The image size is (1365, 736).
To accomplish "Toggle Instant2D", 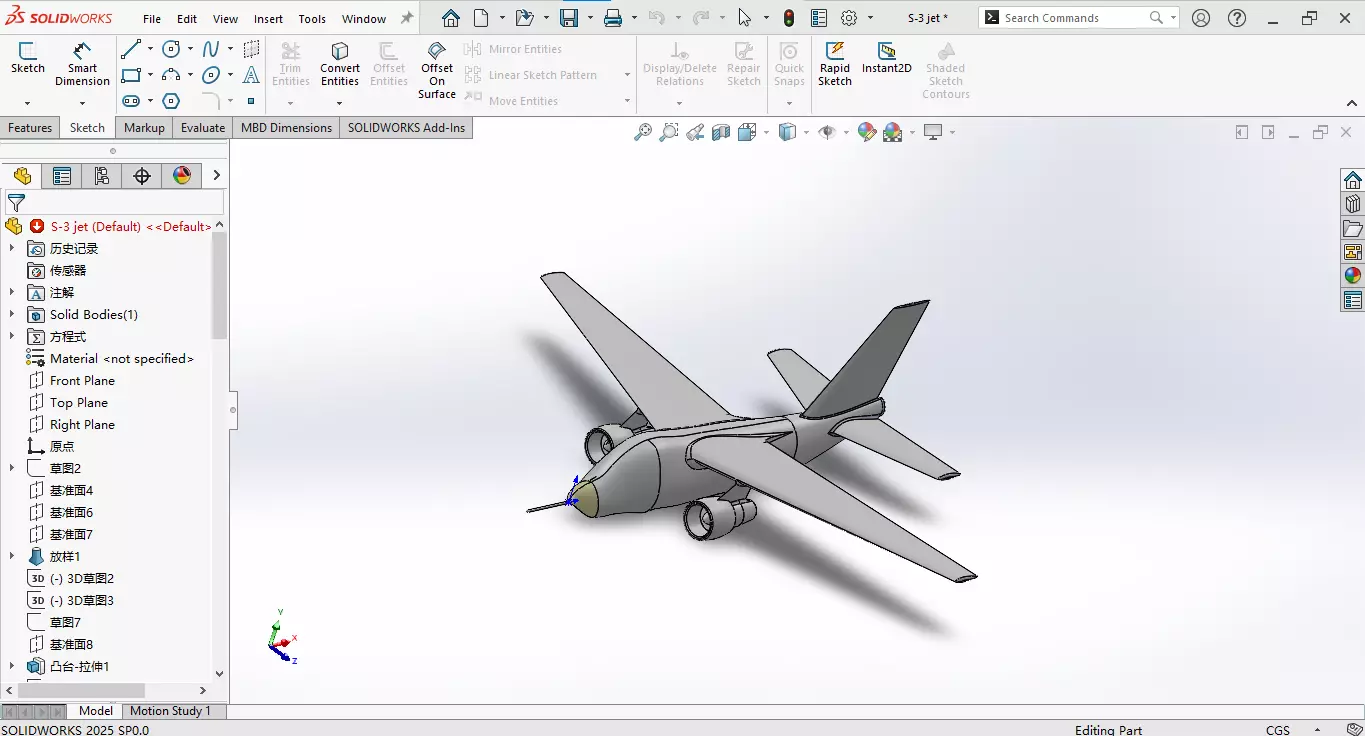I will click(887, 58).
